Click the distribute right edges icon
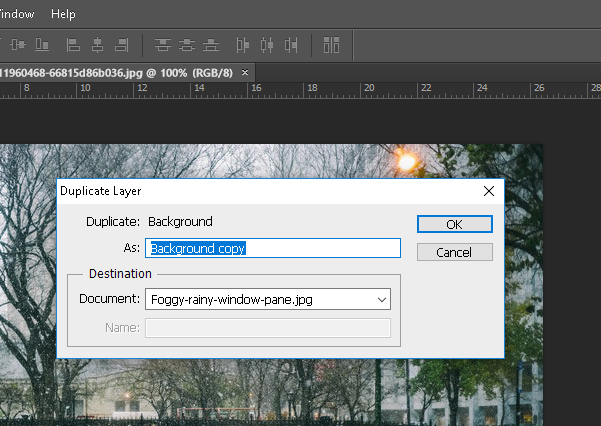The image size is (601, 426). point(291,45)
